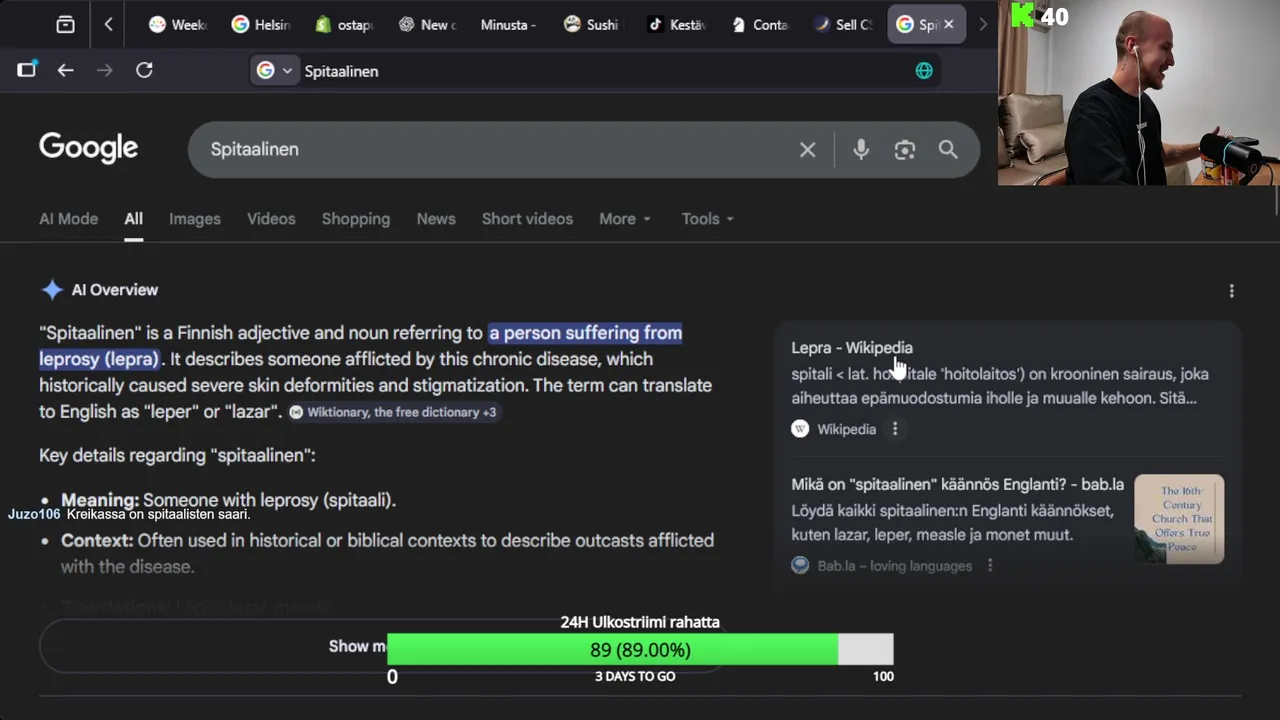The width and height of the screenshot is (1280, 720).
Task: Click the Google logo
Action: pyautogui.click(x=89, y=148)
